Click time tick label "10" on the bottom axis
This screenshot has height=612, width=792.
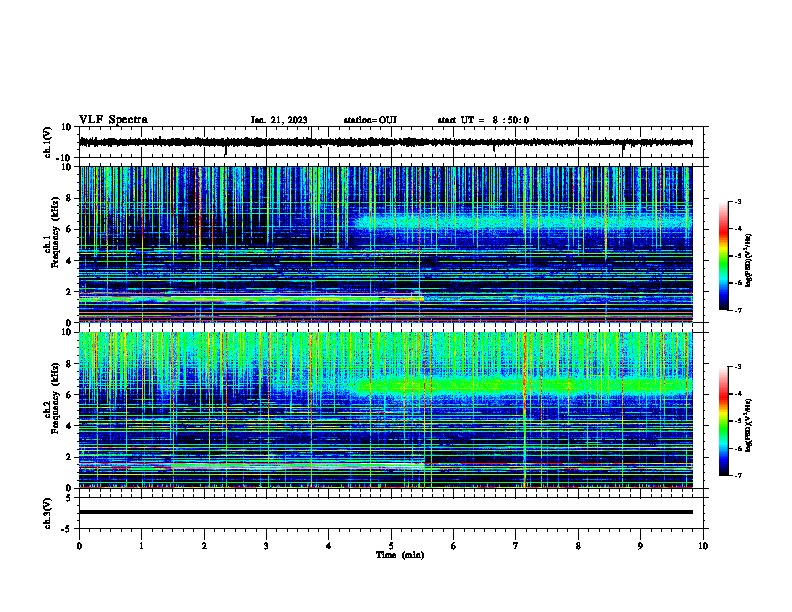pos(703,546)
